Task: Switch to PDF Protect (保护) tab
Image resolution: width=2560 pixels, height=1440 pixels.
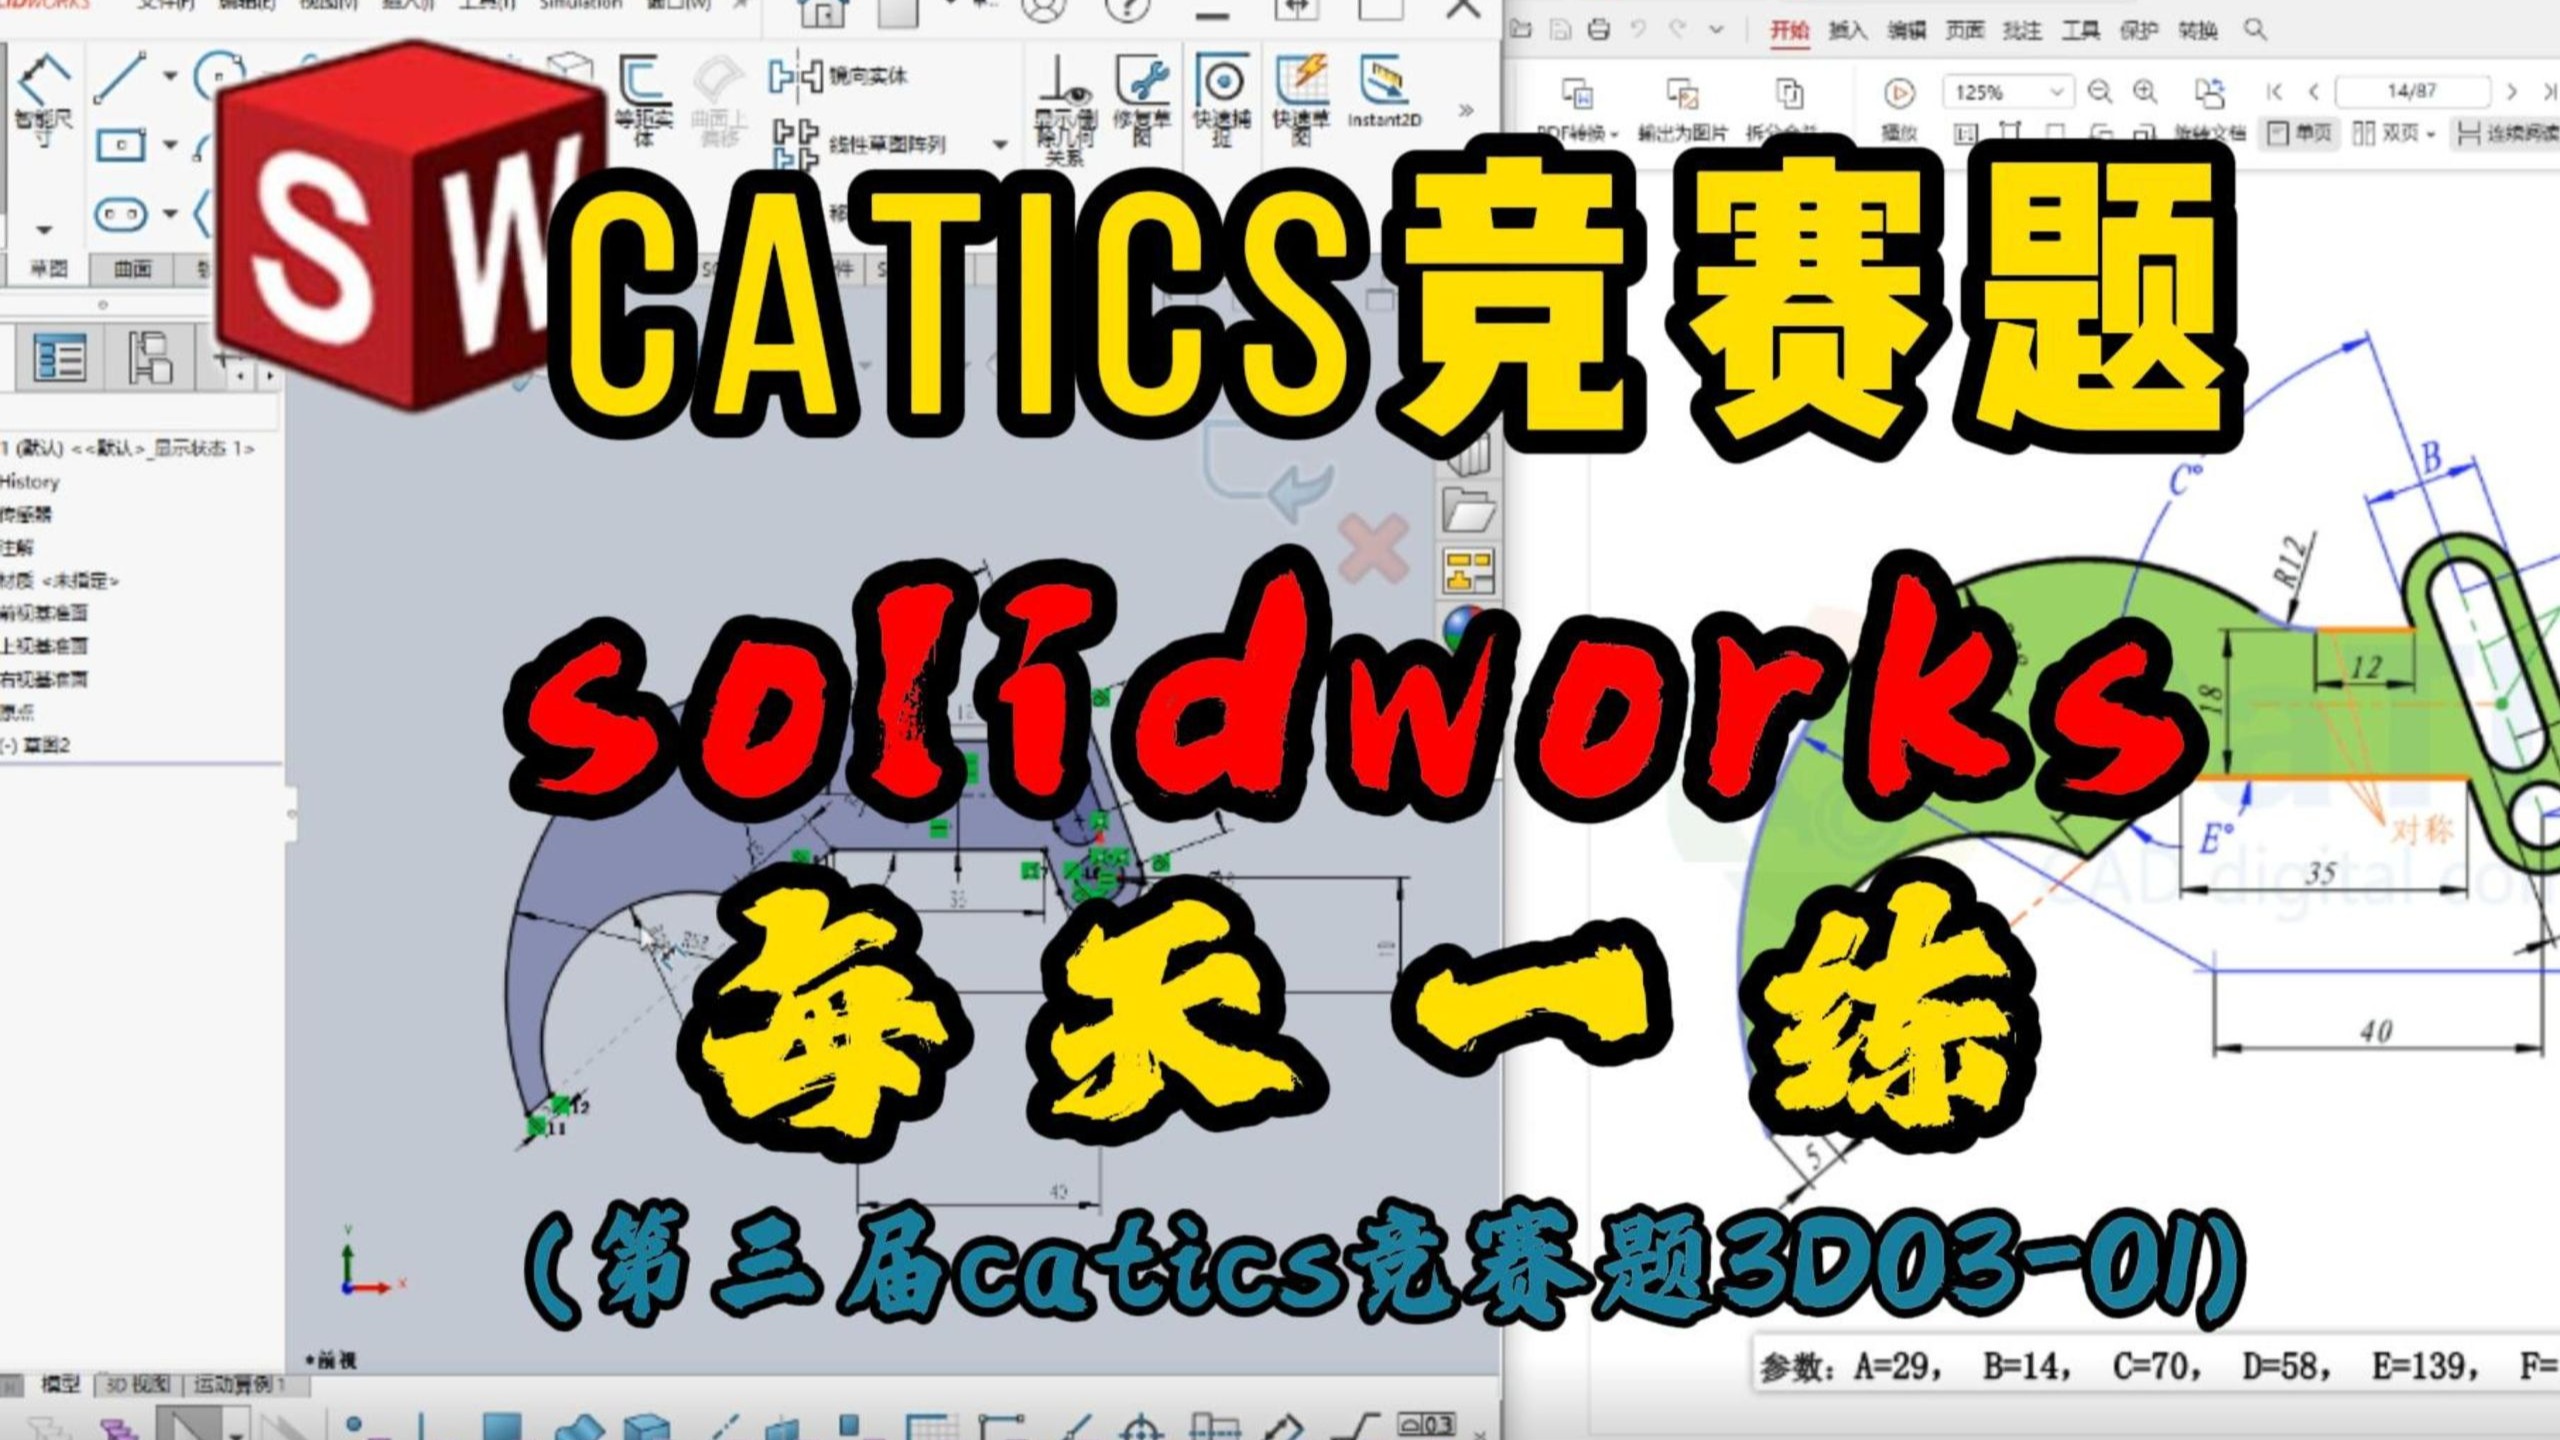Action: pyautogui.click(x=2138, y=30)
